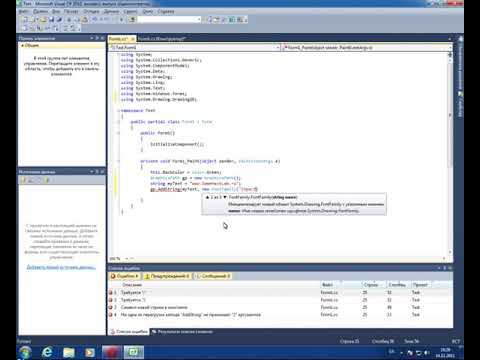
Task: Click the last icon in data sources toolbar
Action: (46, 180)
